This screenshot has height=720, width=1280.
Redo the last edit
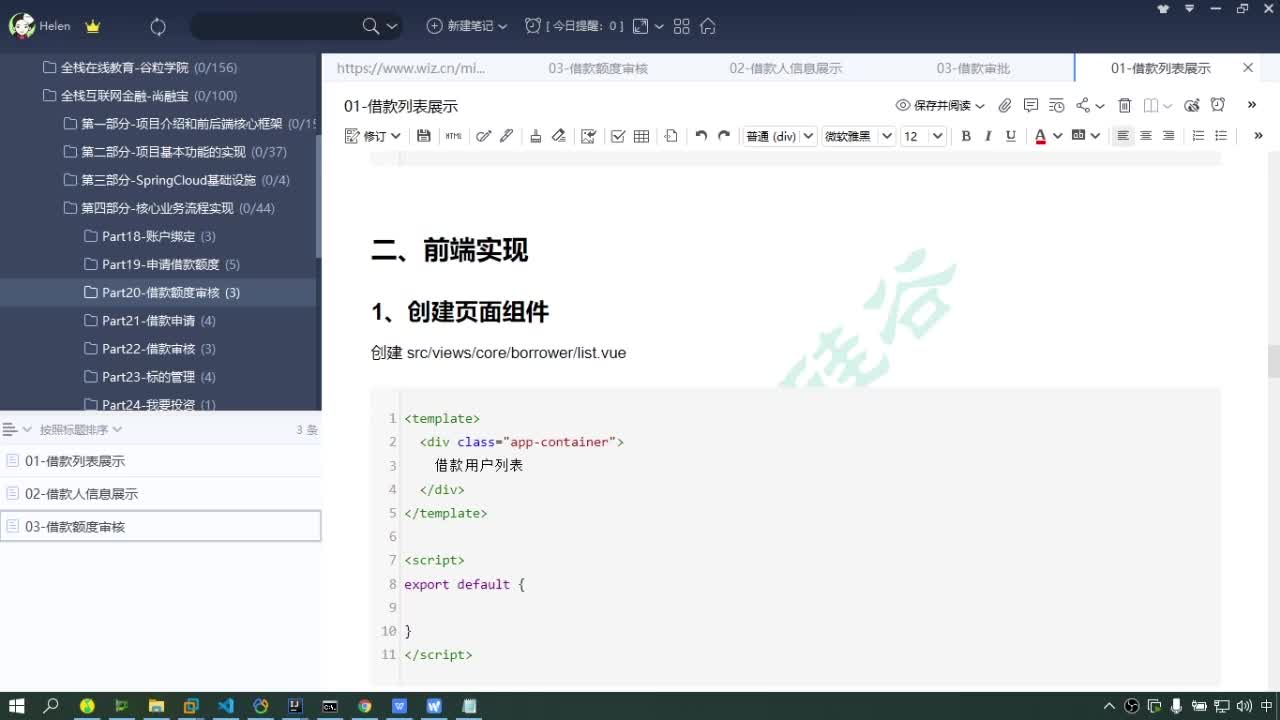(724, 136)
